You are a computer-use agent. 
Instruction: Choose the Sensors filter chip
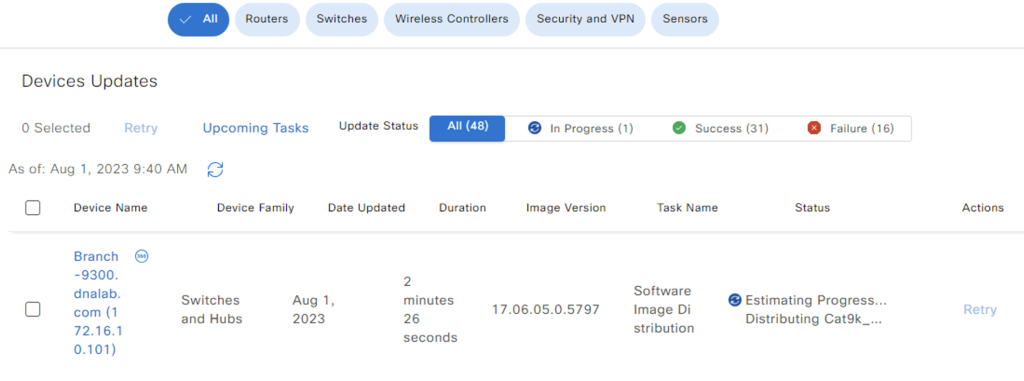(685, 20)
